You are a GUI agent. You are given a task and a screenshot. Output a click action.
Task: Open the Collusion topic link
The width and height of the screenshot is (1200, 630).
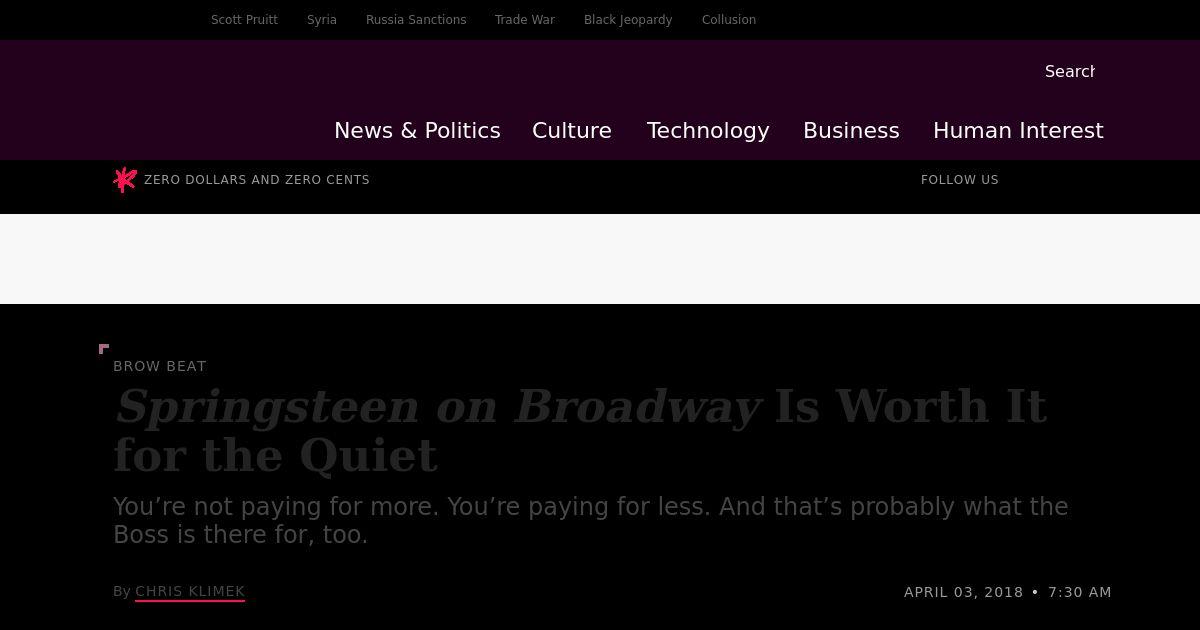coord(729,20)
